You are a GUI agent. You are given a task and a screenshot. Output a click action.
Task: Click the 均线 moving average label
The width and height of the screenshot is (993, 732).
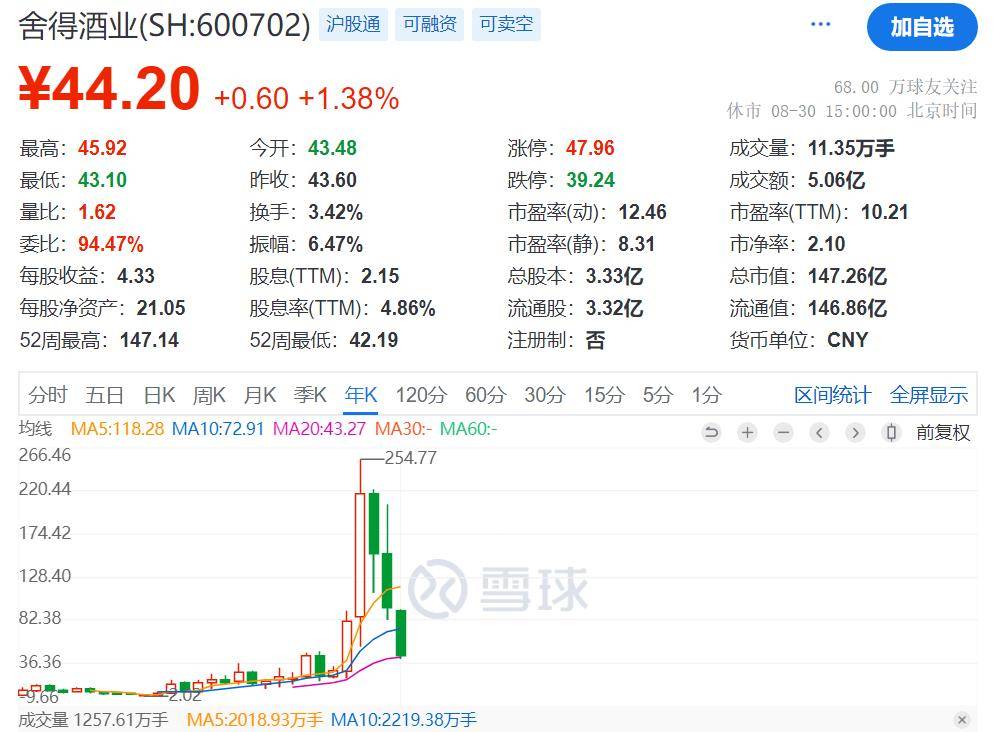[x=35, y=429]
